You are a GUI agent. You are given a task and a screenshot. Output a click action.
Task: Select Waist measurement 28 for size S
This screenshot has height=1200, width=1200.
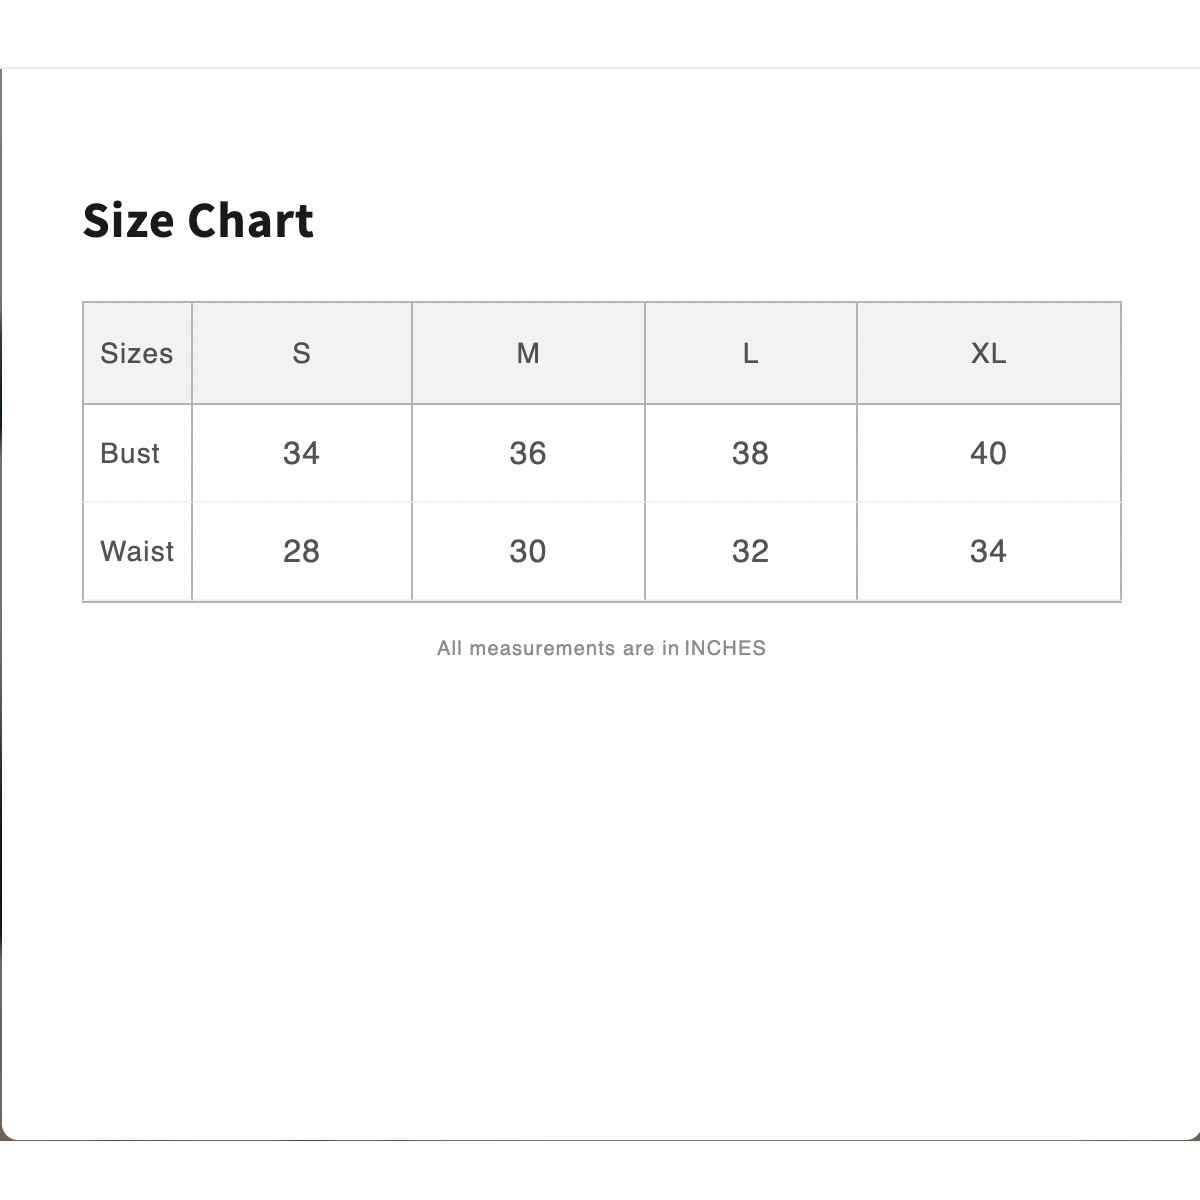coord(301,551)
